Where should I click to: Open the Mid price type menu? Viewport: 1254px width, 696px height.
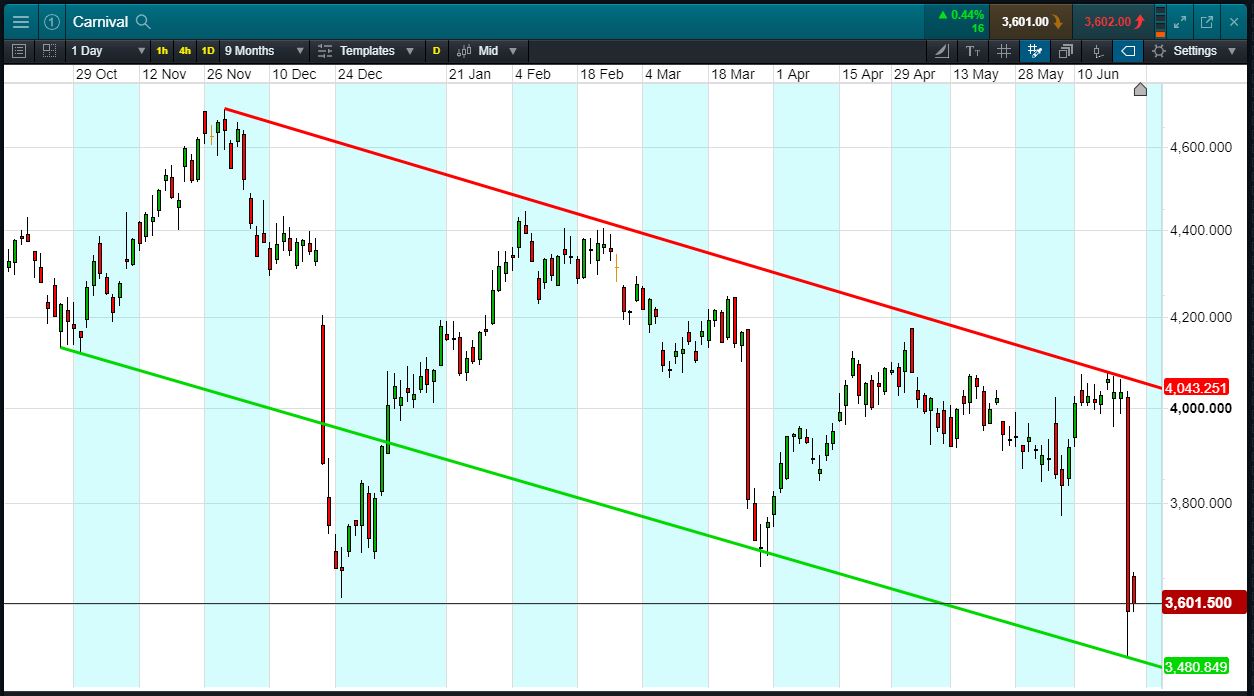[x=487, y=51]
